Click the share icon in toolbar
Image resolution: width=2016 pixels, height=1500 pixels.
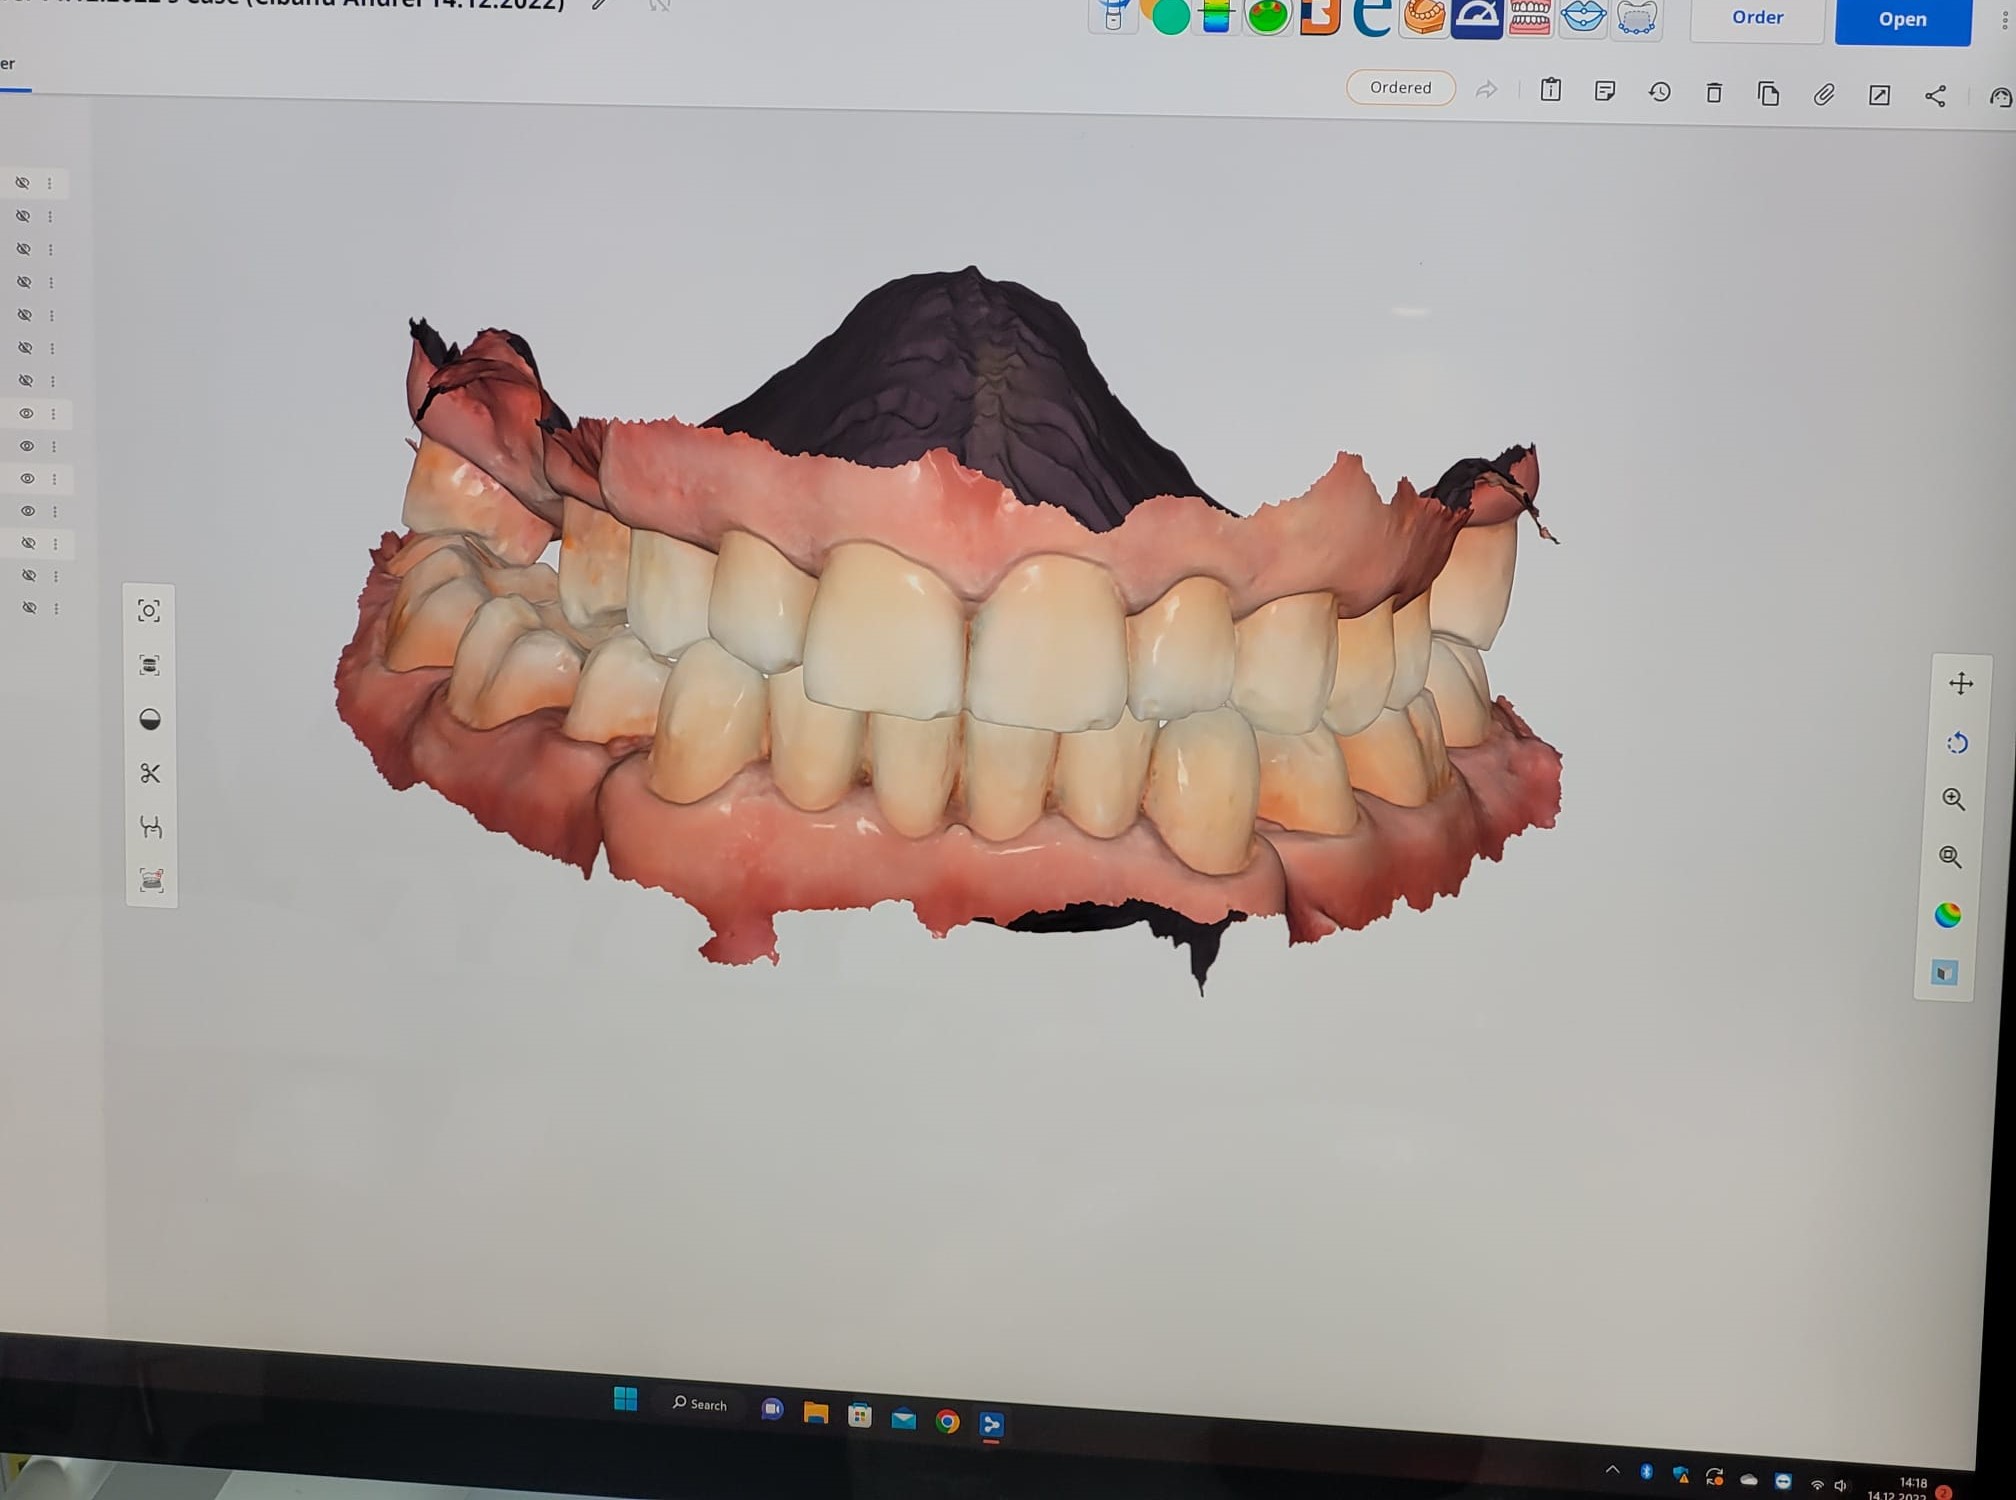(1935, 96)
